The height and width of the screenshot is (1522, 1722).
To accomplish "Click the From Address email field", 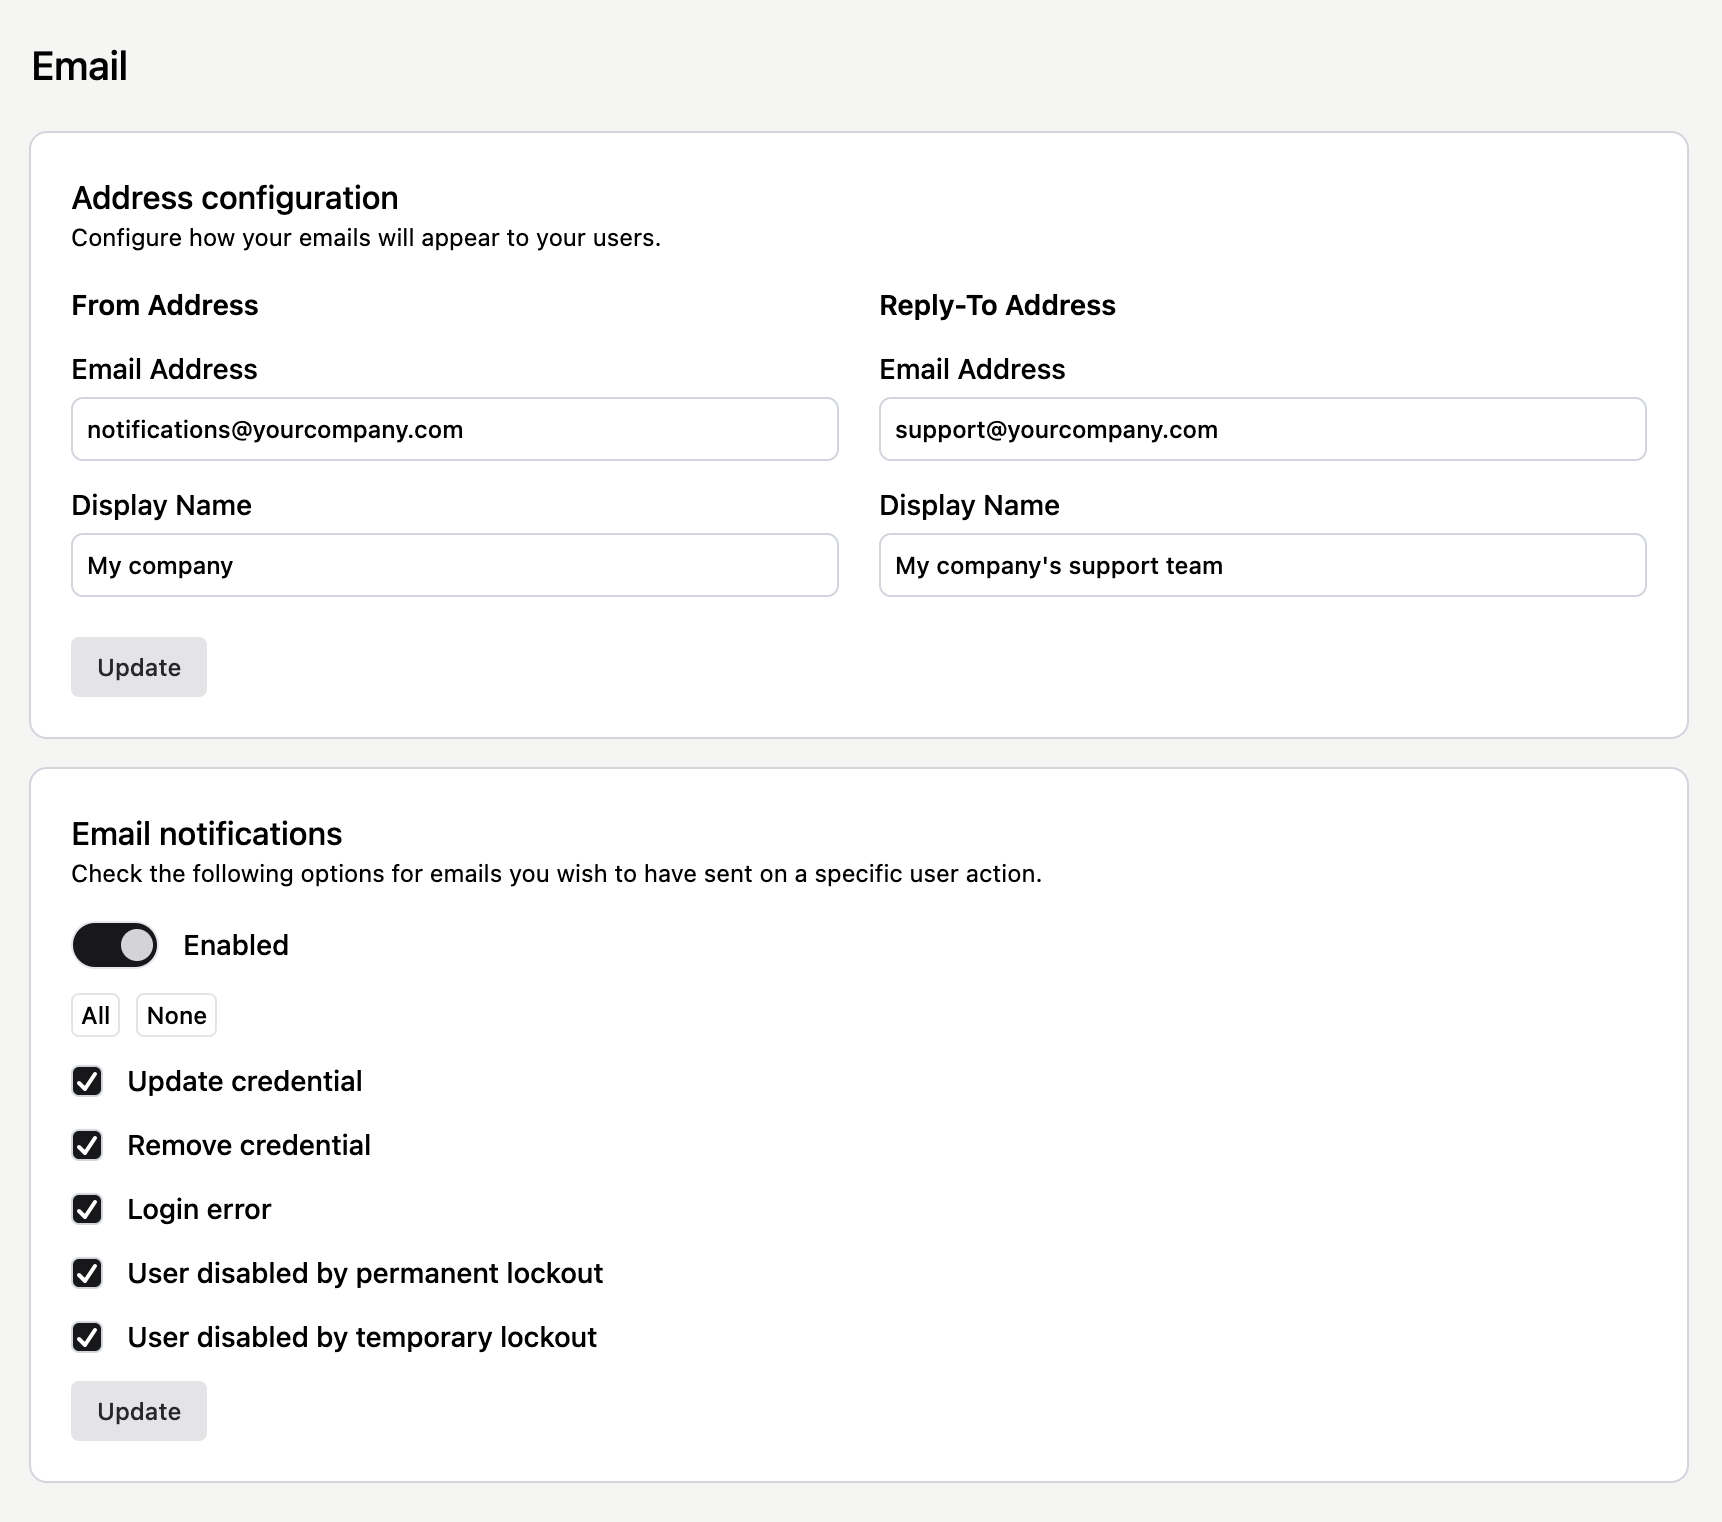I will (453, 429).
